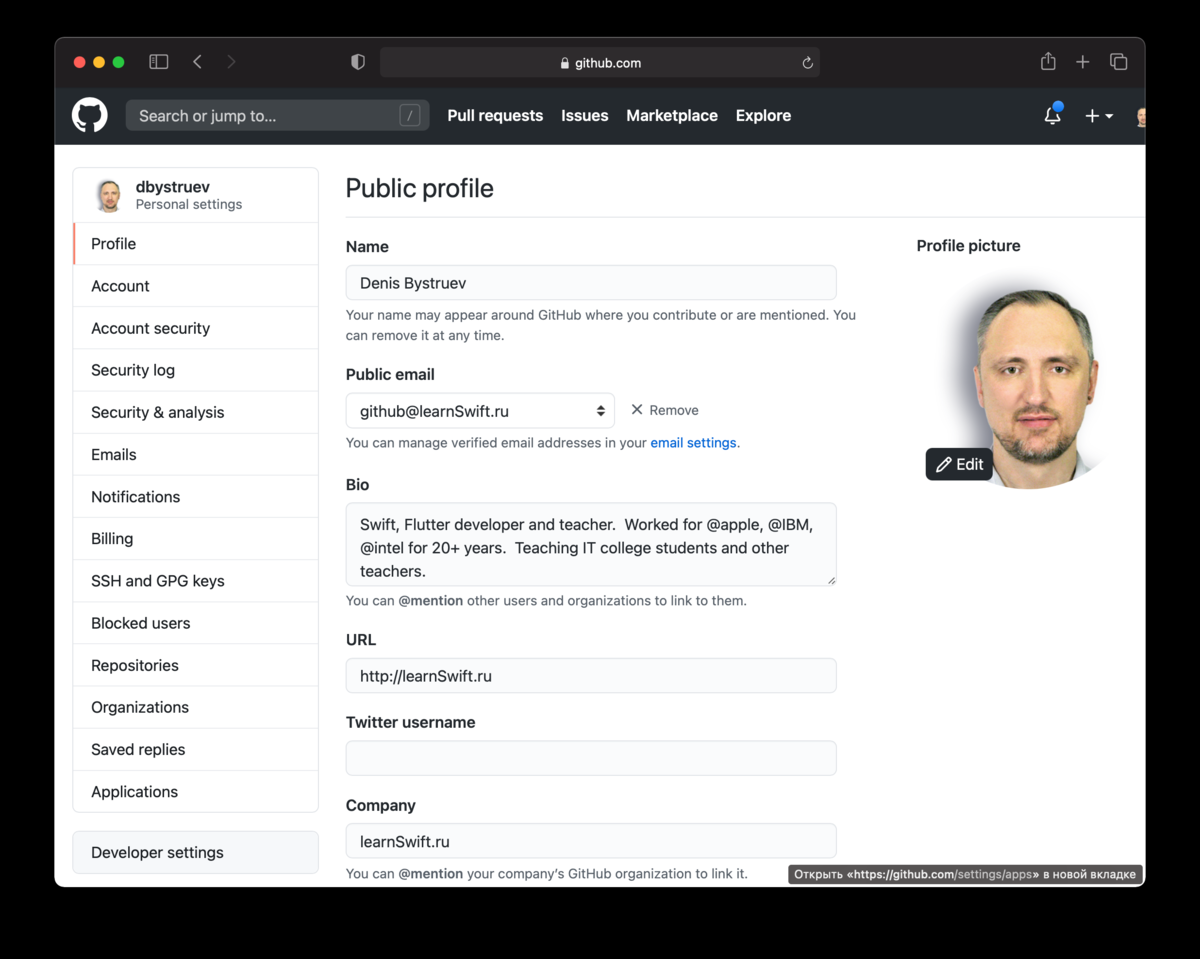The height and width of the screenshot is (959, 1200).
Task: Remove the public email
Action: pyautogui.click(x=665, y=410)
